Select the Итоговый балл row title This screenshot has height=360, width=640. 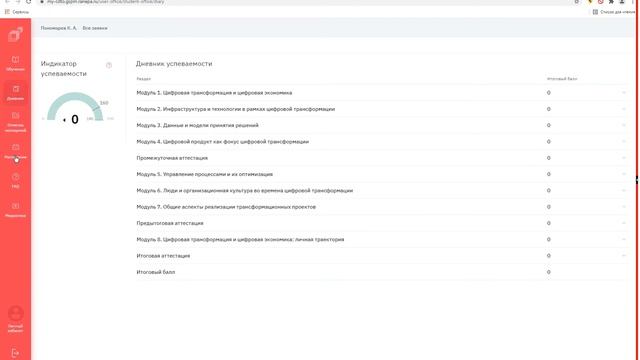pos(156,272)
